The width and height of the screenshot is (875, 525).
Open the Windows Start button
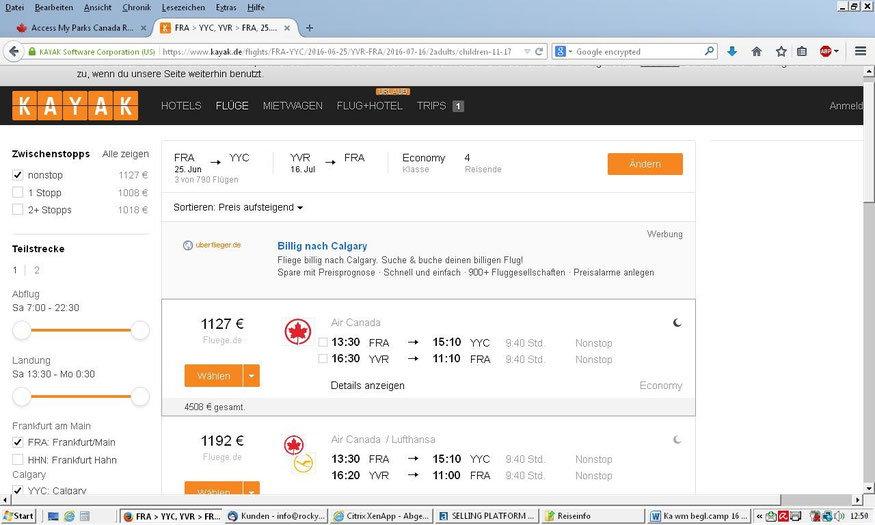18,516
